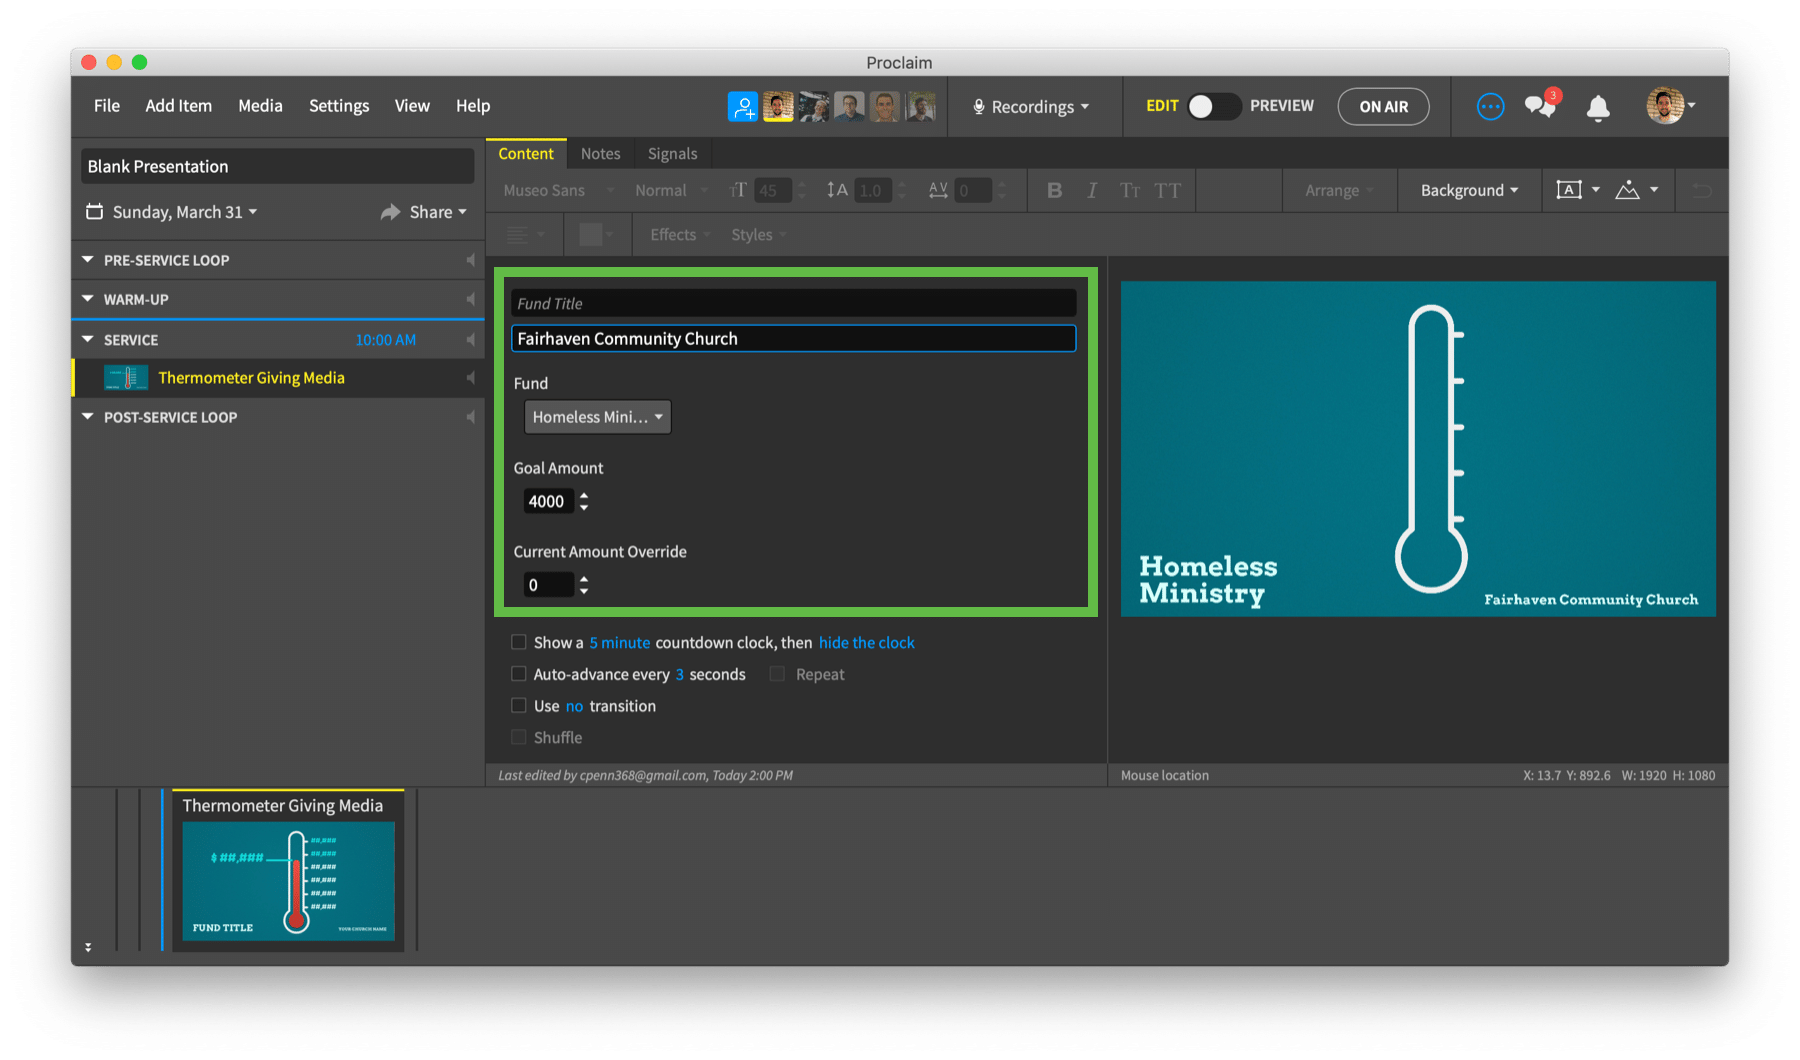Click the speaker icon on Warm-Up row
Viewport: 1800px width, 1060px height.
coord(470,299)
